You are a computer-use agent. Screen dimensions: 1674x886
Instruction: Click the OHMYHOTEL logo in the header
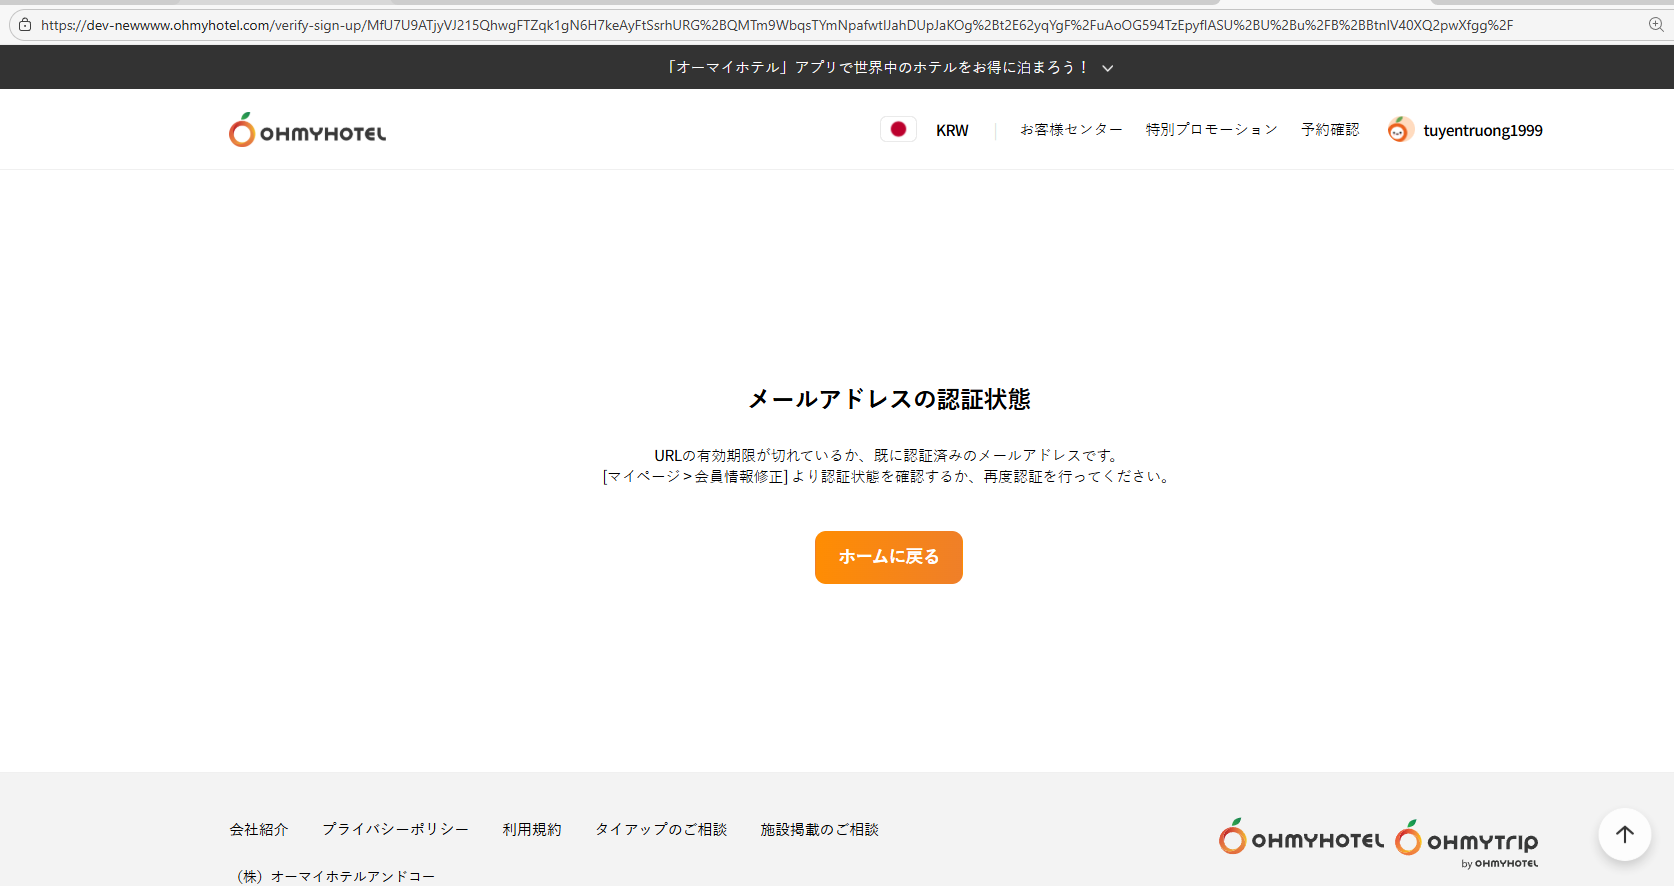tap(307, 130)
